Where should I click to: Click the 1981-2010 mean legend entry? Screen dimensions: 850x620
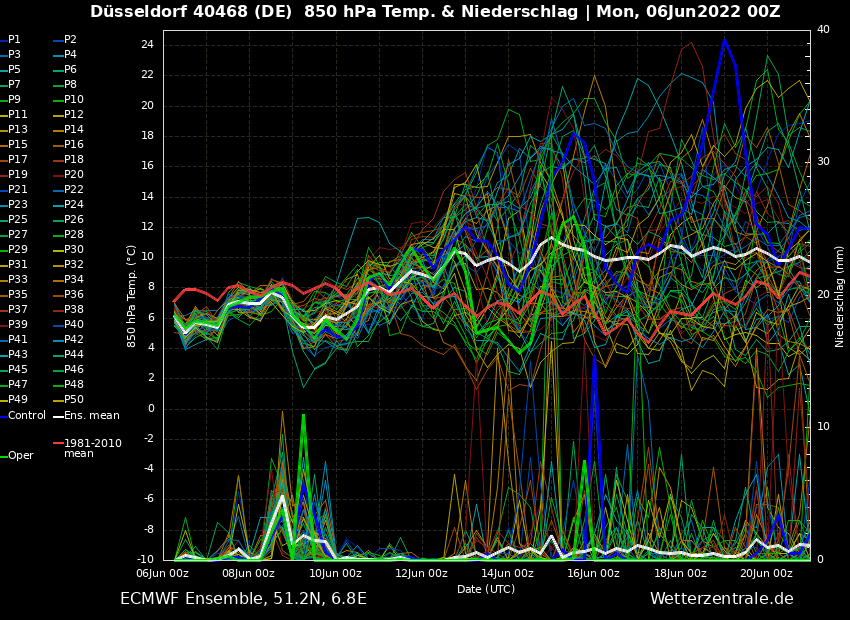pos(92,448)
